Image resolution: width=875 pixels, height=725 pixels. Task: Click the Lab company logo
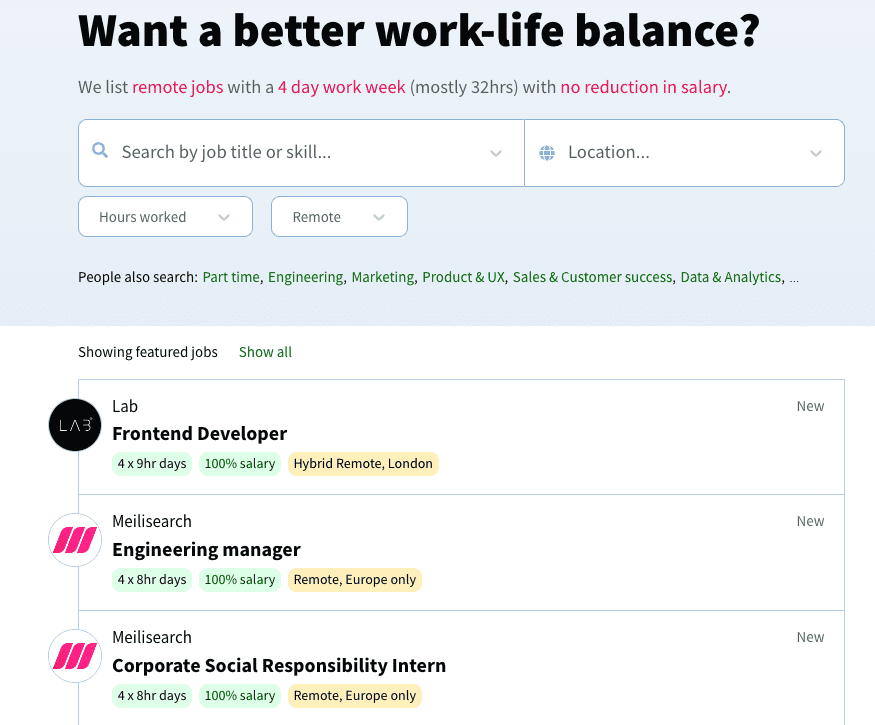[75, 425]
